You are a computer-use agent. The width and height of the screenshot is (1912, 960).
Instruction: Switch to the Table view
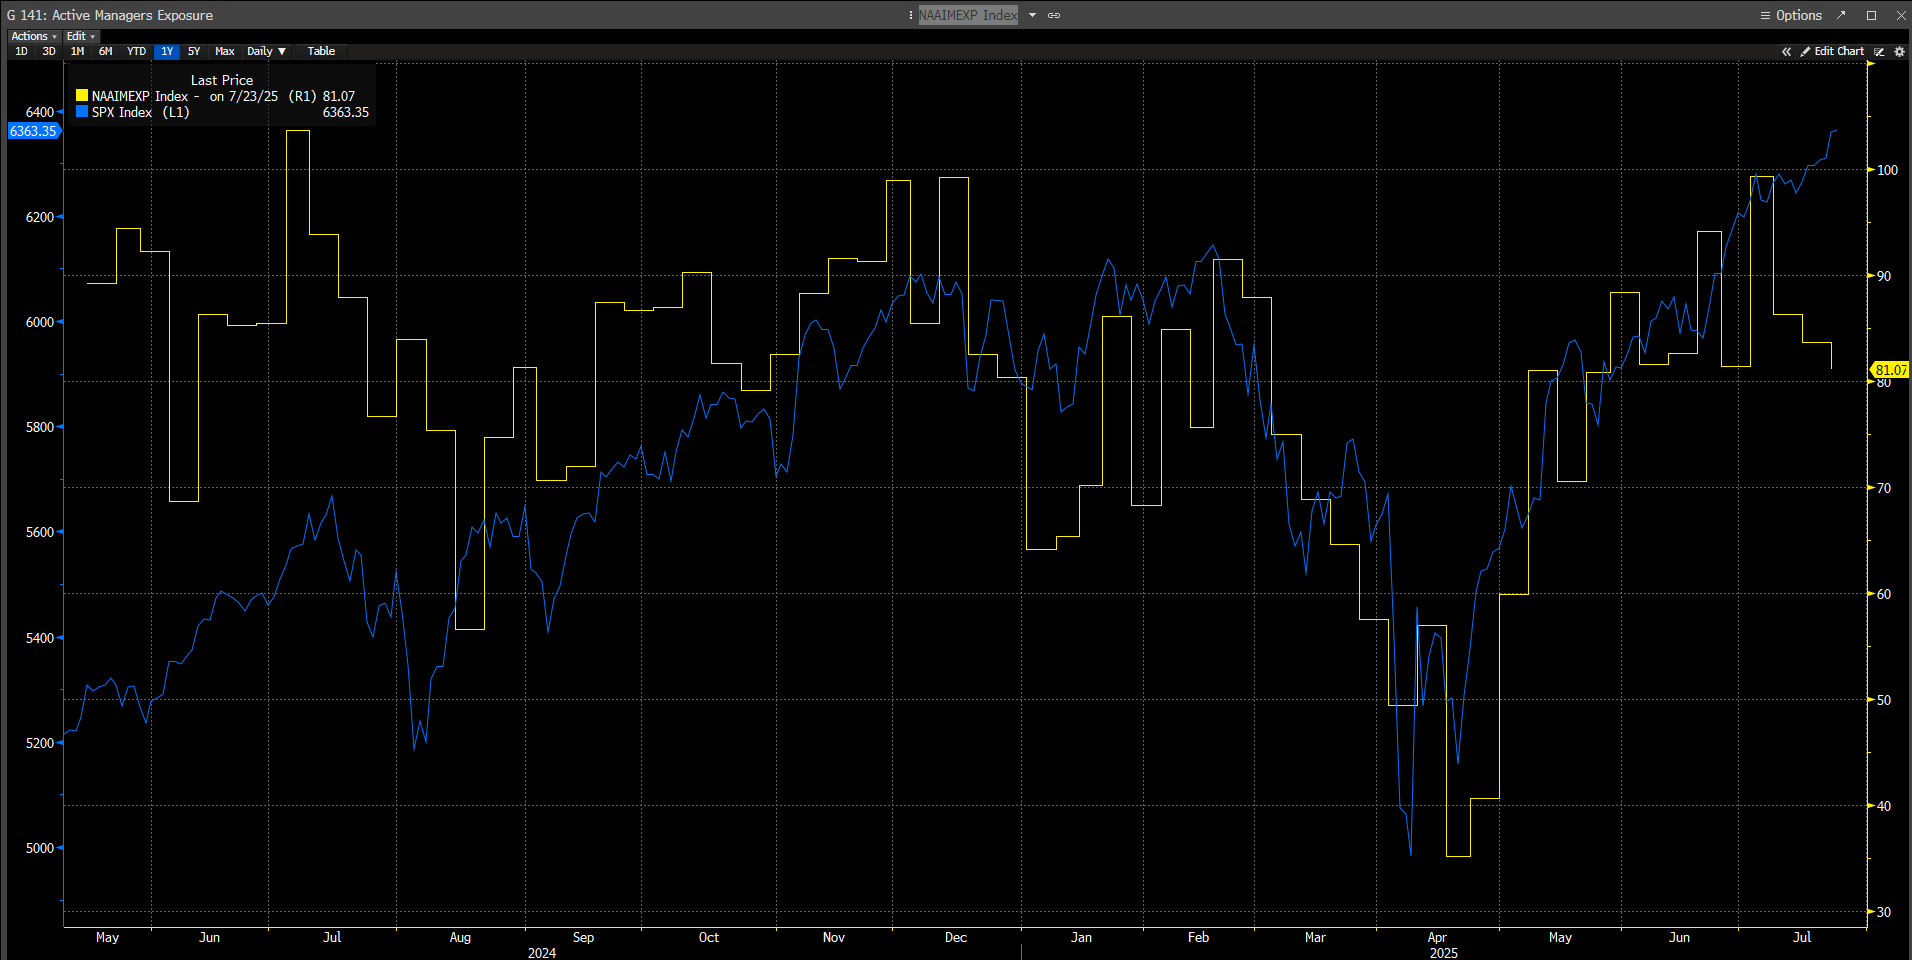[321, 52]
